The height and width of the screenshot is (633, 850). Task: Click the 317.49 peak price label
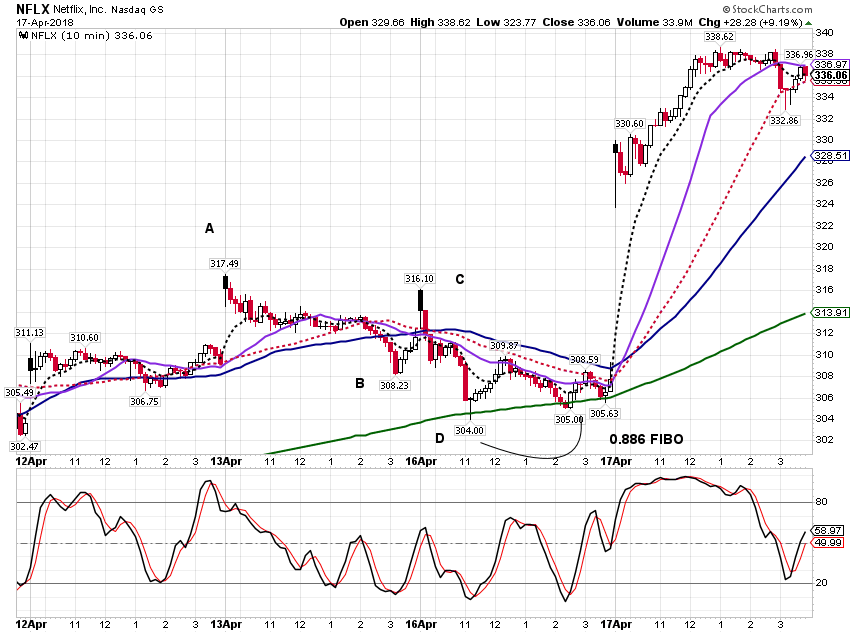click(224, 263)
